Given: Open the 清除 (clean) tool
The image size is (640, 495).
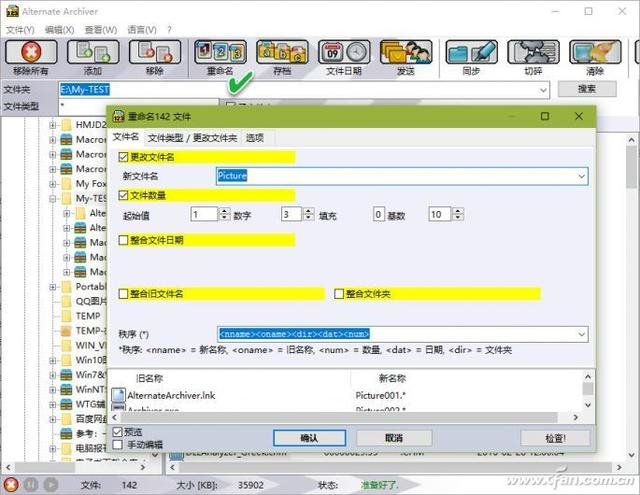Looking at the screenshot, I should [x=595, y=52].
